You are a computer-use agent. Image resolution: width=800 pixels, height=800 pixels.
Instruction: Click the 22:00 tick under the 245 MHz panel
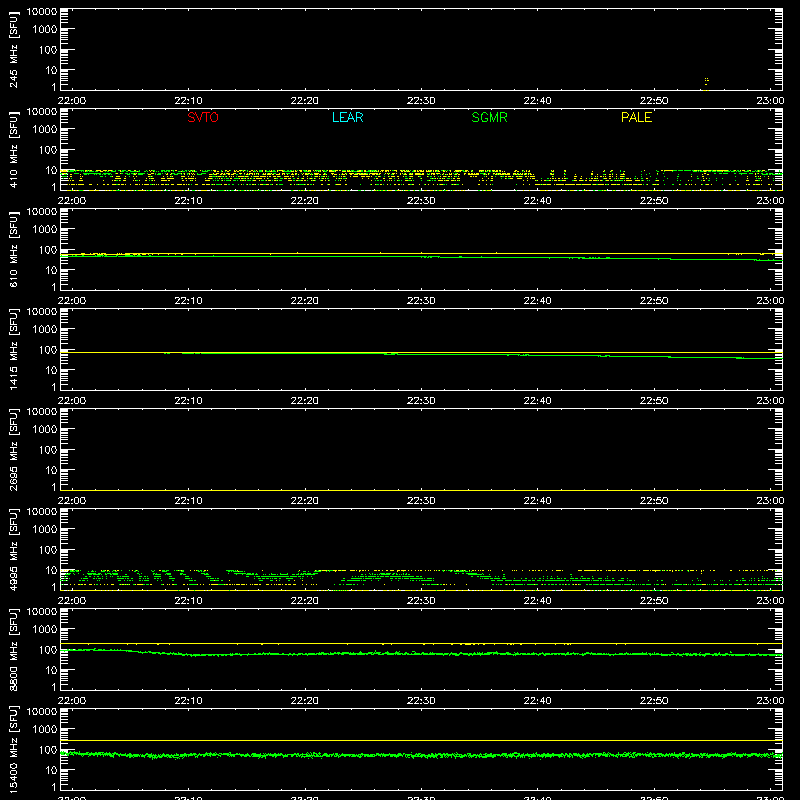pos(71,101)
